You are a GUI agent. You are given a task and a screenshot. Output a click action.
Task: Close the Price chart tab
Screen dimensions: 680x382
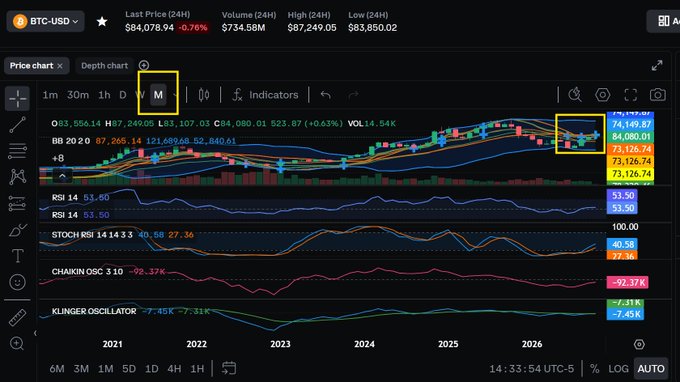pyautogui.click(x=60, y=66)
